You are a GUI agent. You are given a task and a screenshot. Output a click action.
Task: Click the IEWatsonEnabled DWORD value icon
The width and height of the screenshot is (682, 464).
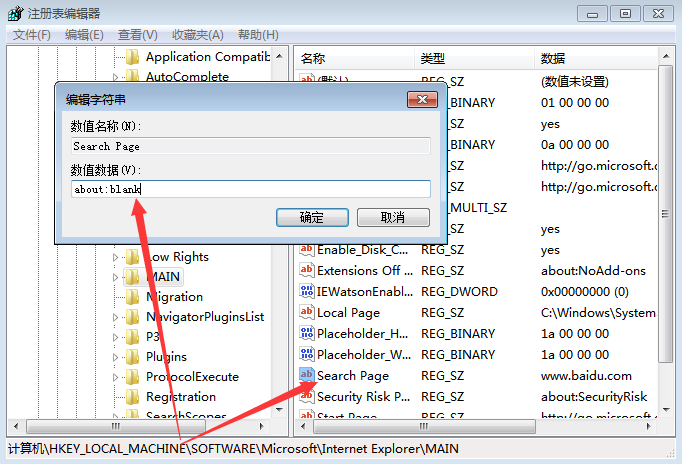(307, 292)
